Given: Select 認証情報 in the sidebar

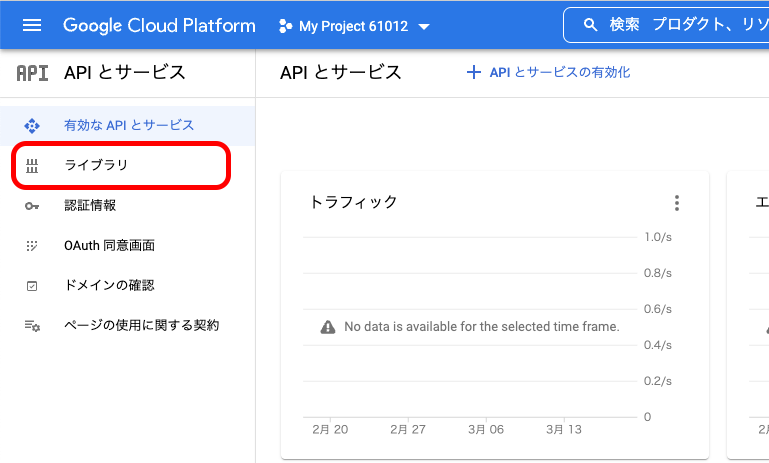Looking at the screenshot, I should click(90, 205).
